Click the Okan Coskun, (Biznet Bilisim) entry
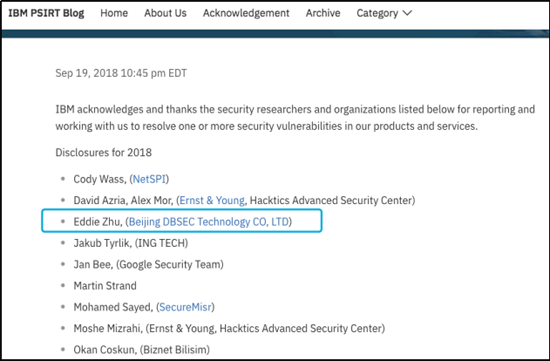The image size is (550, 361). 142,350
